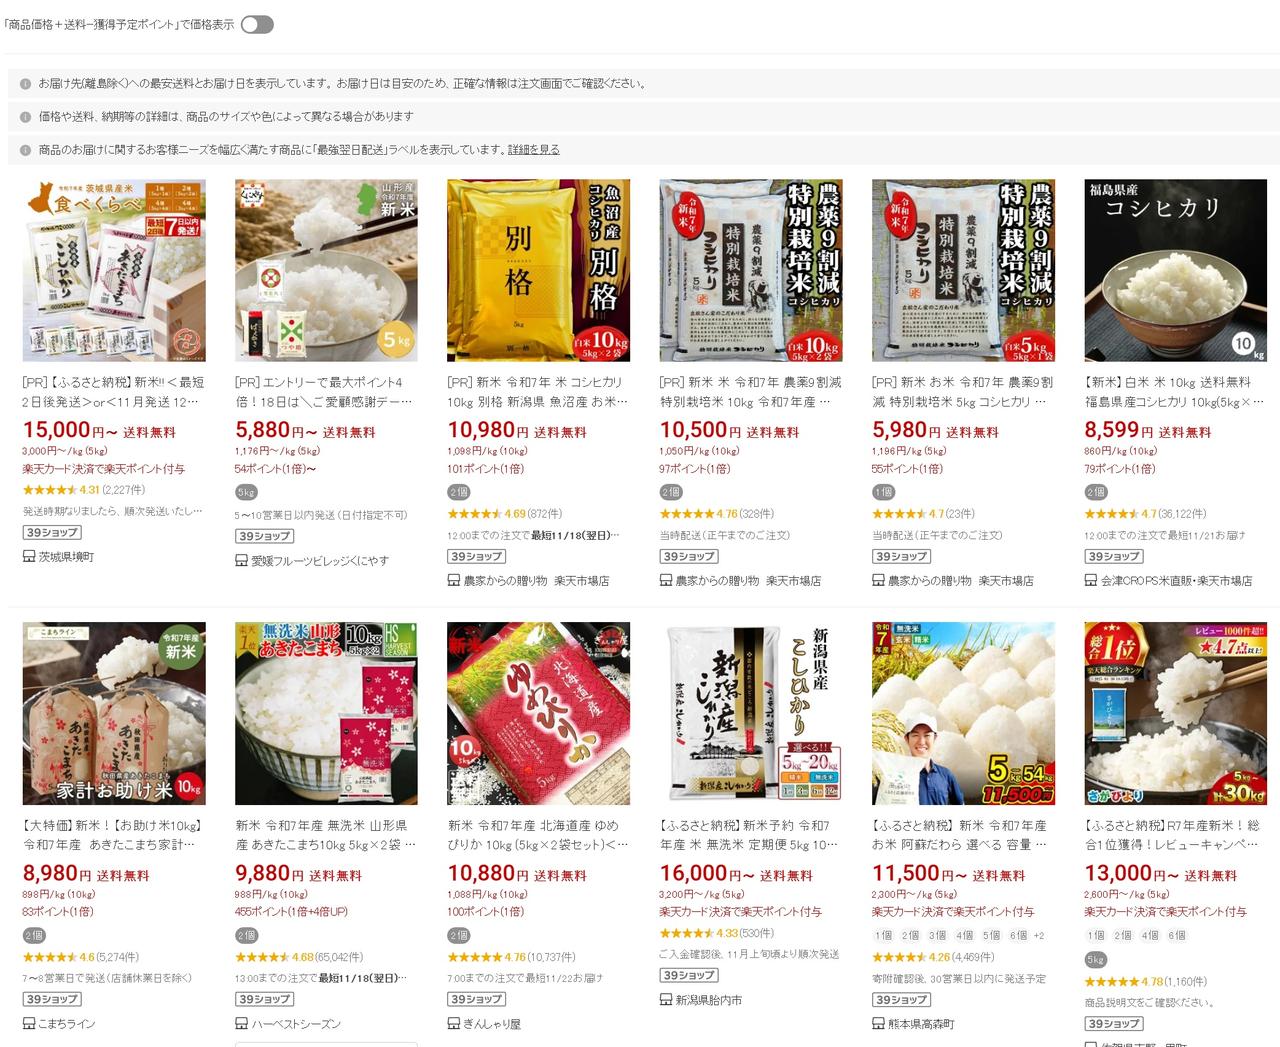Viewport: 1280px width, 1047px height.
Task: Click shop icon next to 茨城県境町
Action: point(29,556)
